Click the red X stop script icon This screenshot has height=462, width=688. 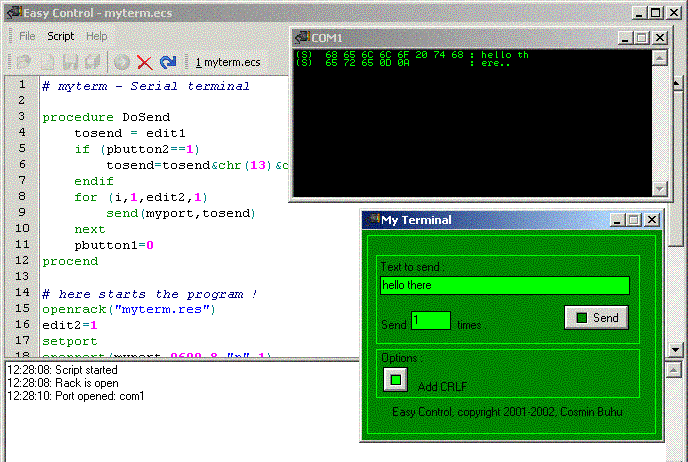pyautogui.click(x=145, y=62)
